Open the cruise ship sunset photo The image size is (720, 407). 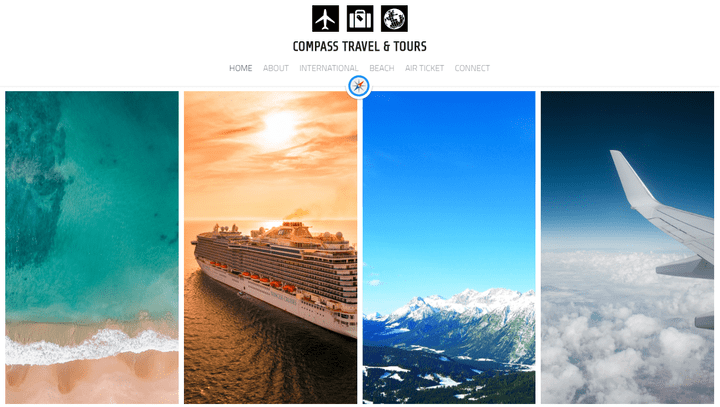pyautogui.click(x=270, y=247)
